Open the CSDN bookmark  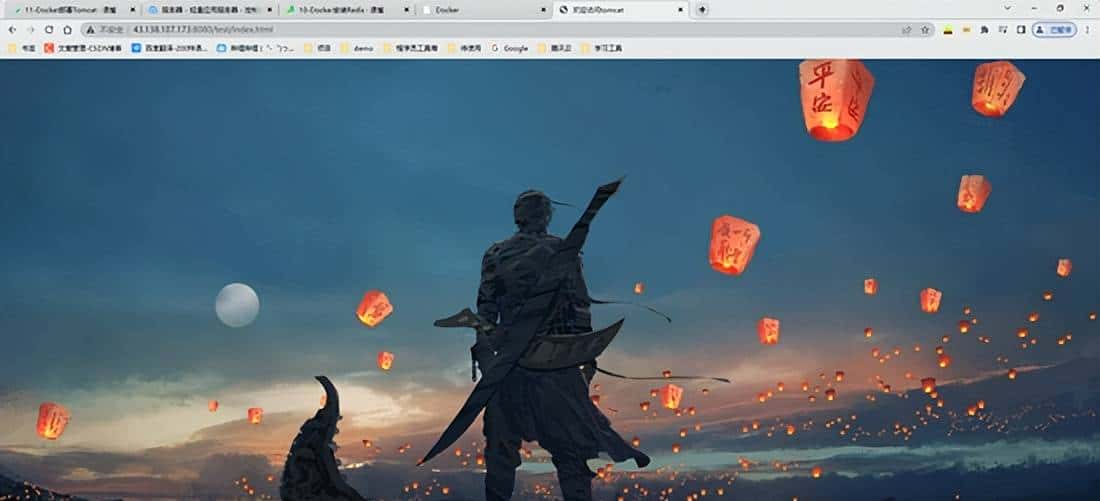pyautogui.click(x=83, y=48)
